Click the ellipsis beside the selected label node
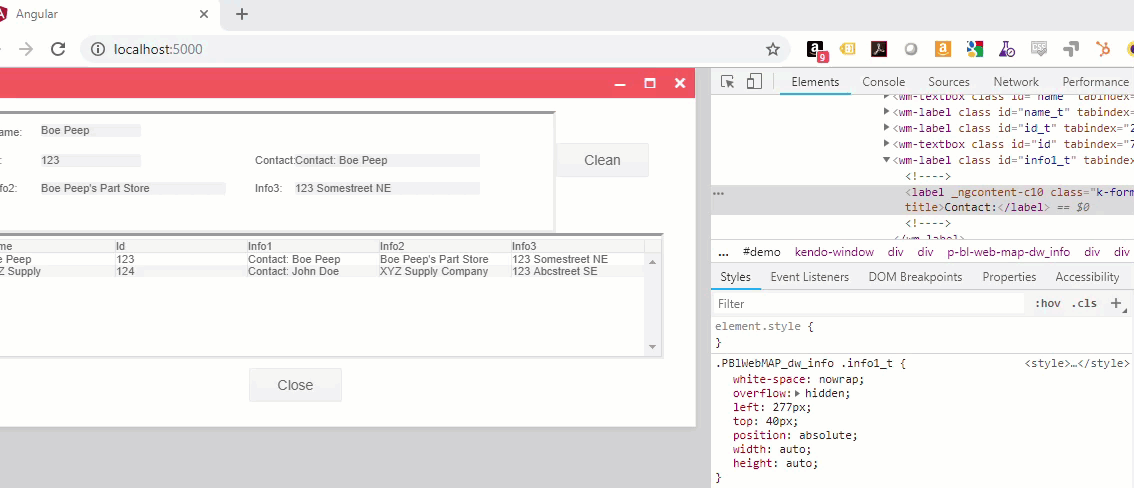The width and height of the screenshot is (1134, 488). (x=719, y=193)
